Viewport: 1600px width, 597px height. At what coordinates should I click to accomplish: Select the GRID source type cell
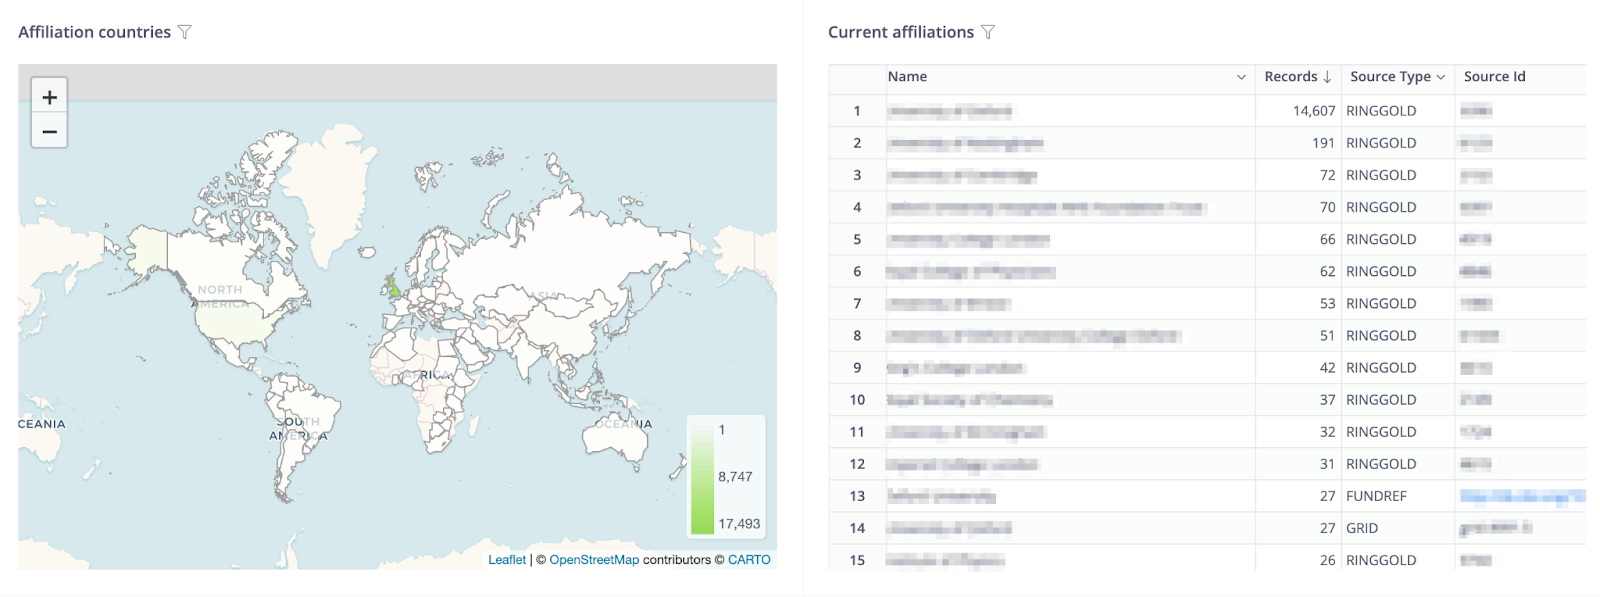click(x=1362, y=528)
